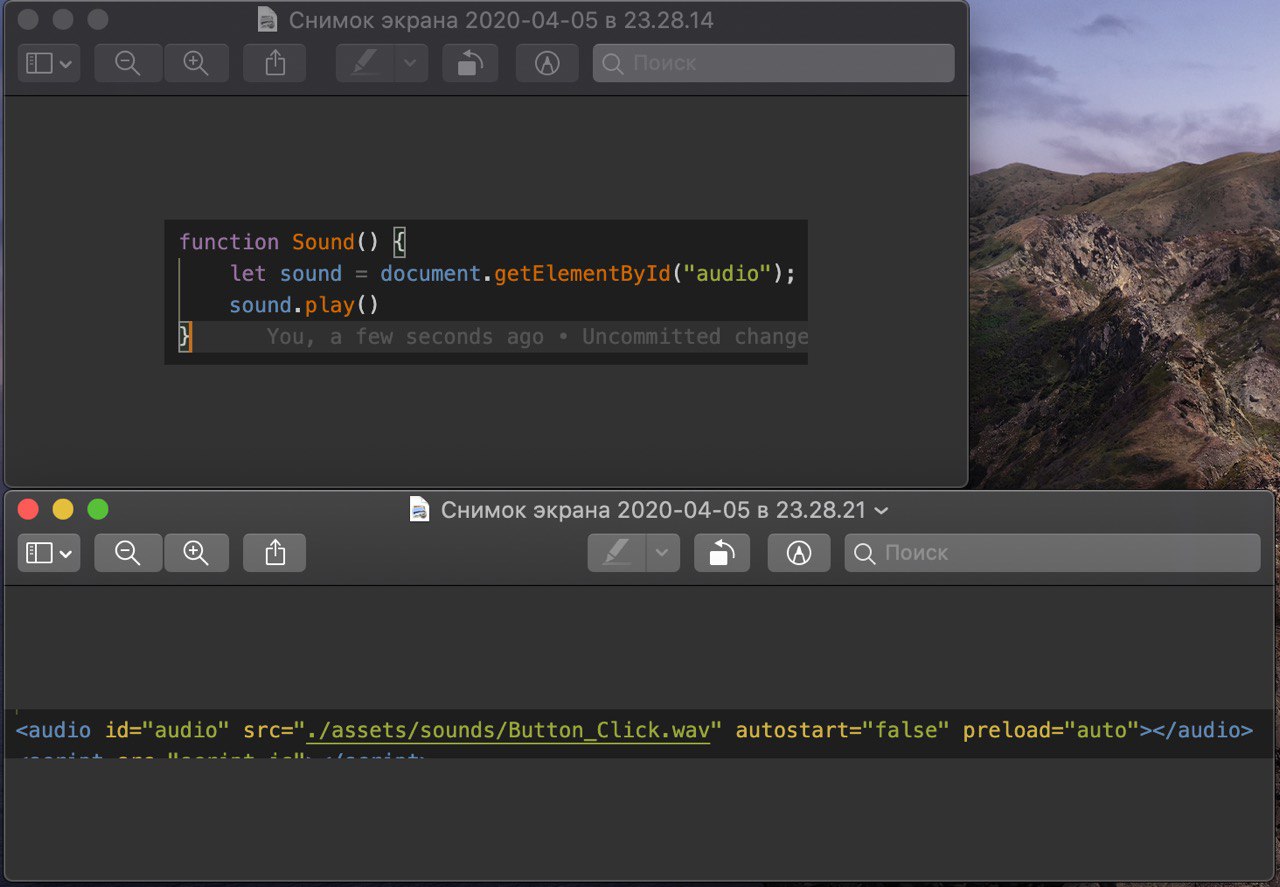Expand highlight options arrow in 23.28.14 window
Viewport: 1280px width, 887px height.
click(x=411, y=63)
